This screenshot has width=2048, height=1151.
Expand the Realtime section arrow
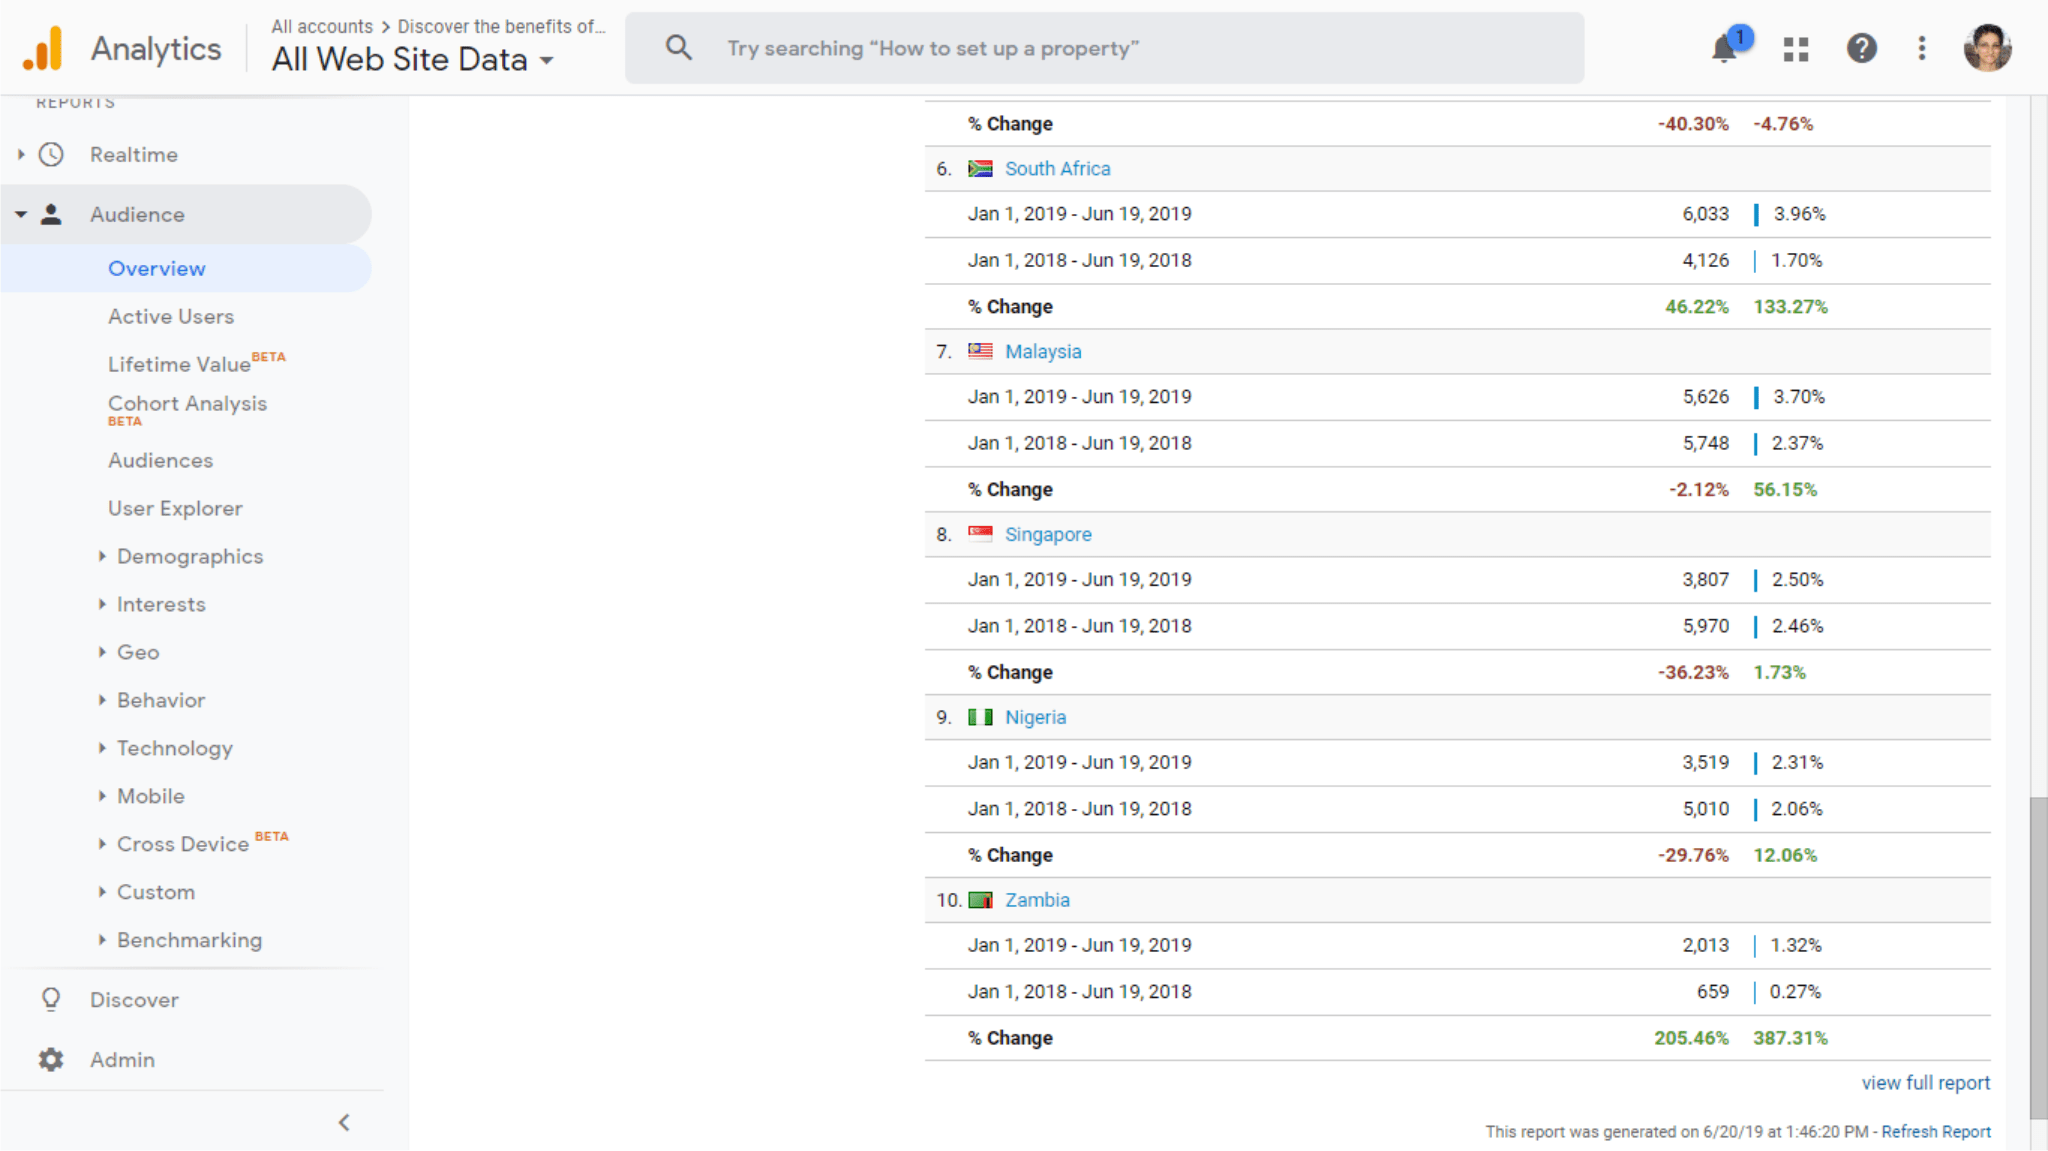tap(21, 154)
